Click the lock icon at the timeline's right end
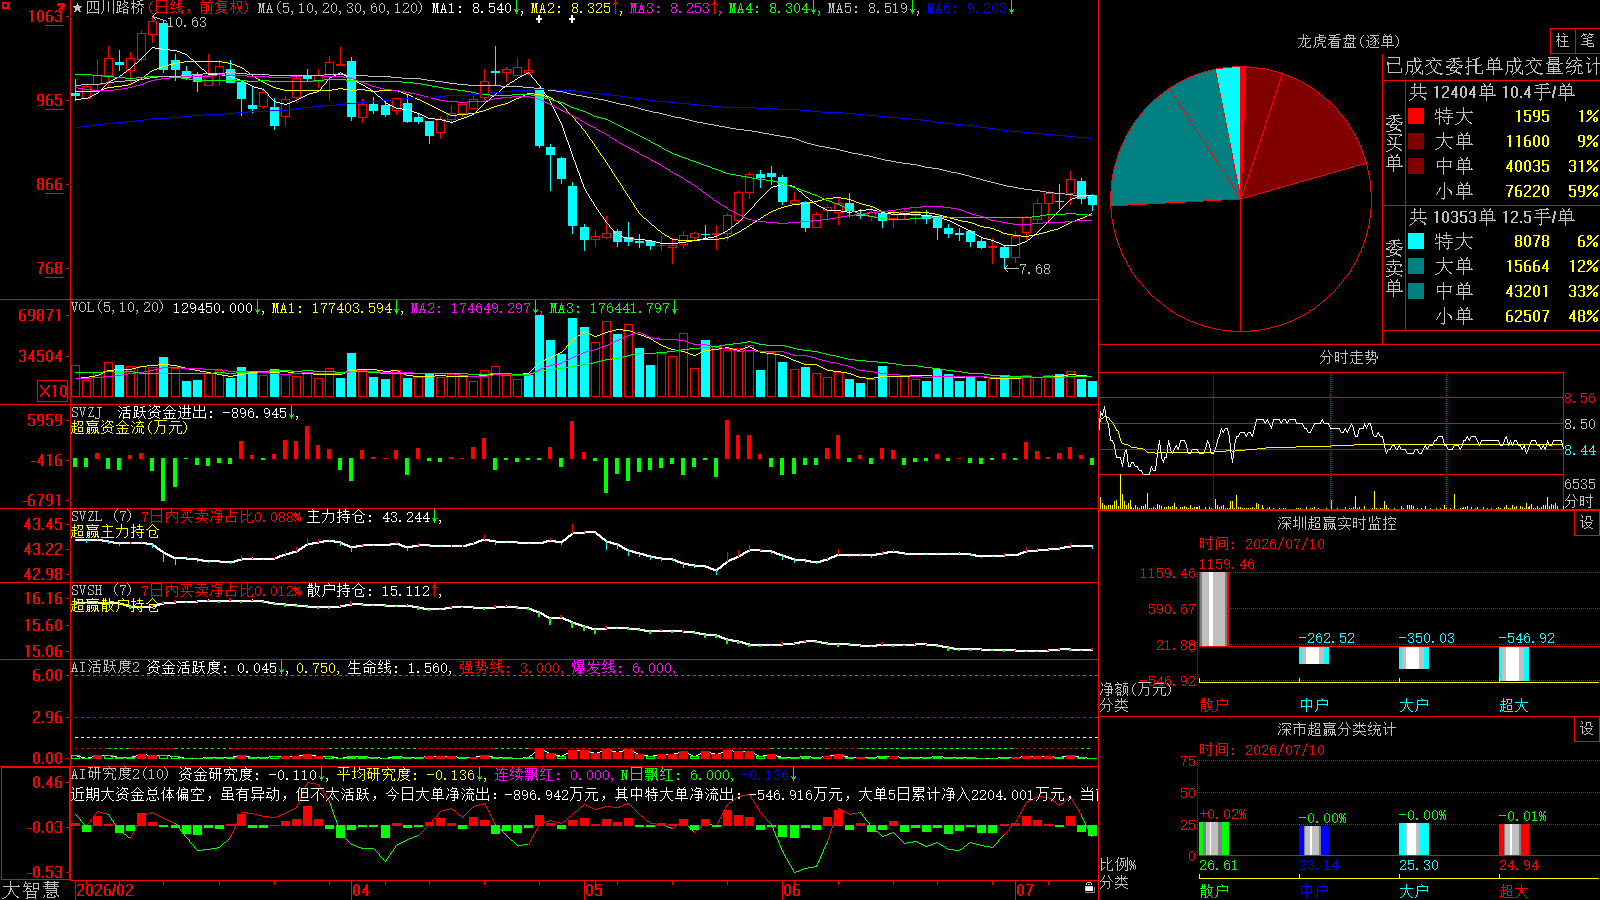The width and height of the screenshot is (1600, 900). (x=1089, y=888)
